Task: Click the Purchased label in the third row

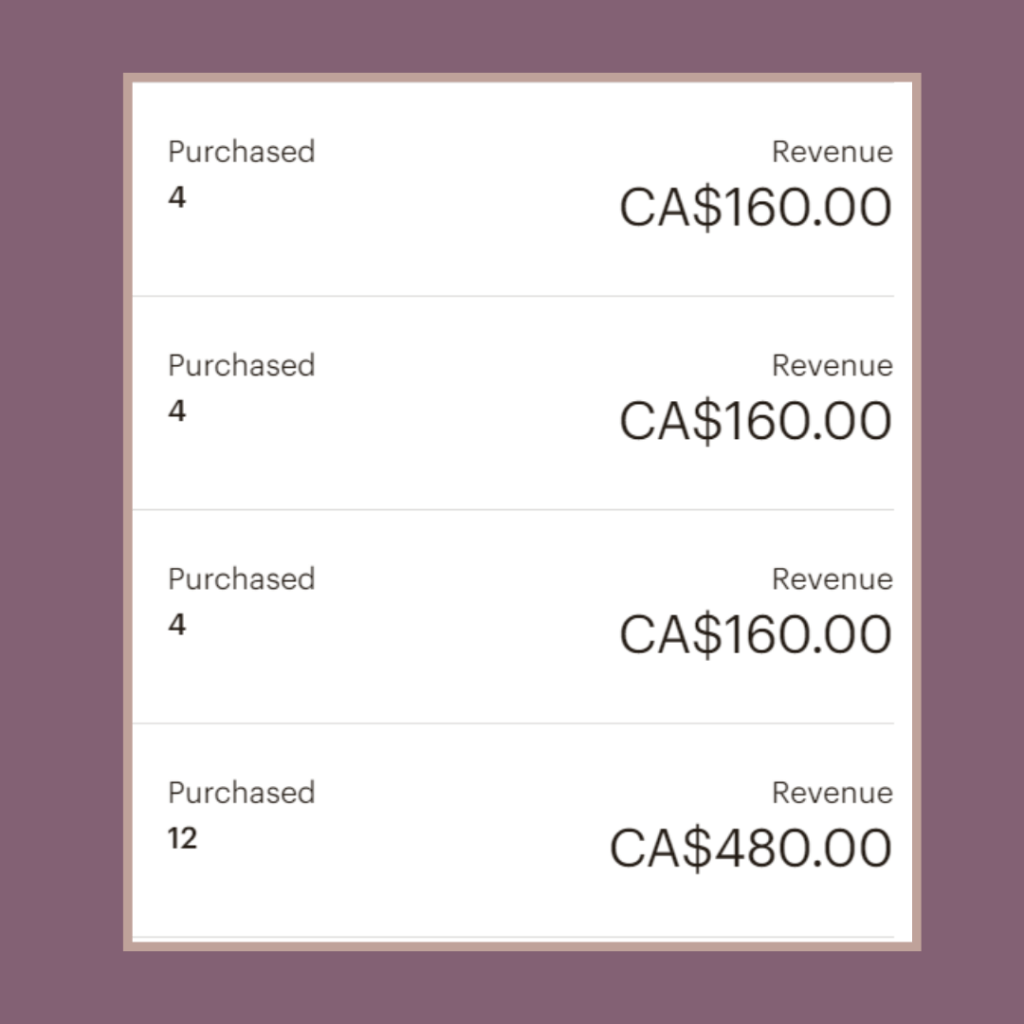Action: tap(241, 579)
